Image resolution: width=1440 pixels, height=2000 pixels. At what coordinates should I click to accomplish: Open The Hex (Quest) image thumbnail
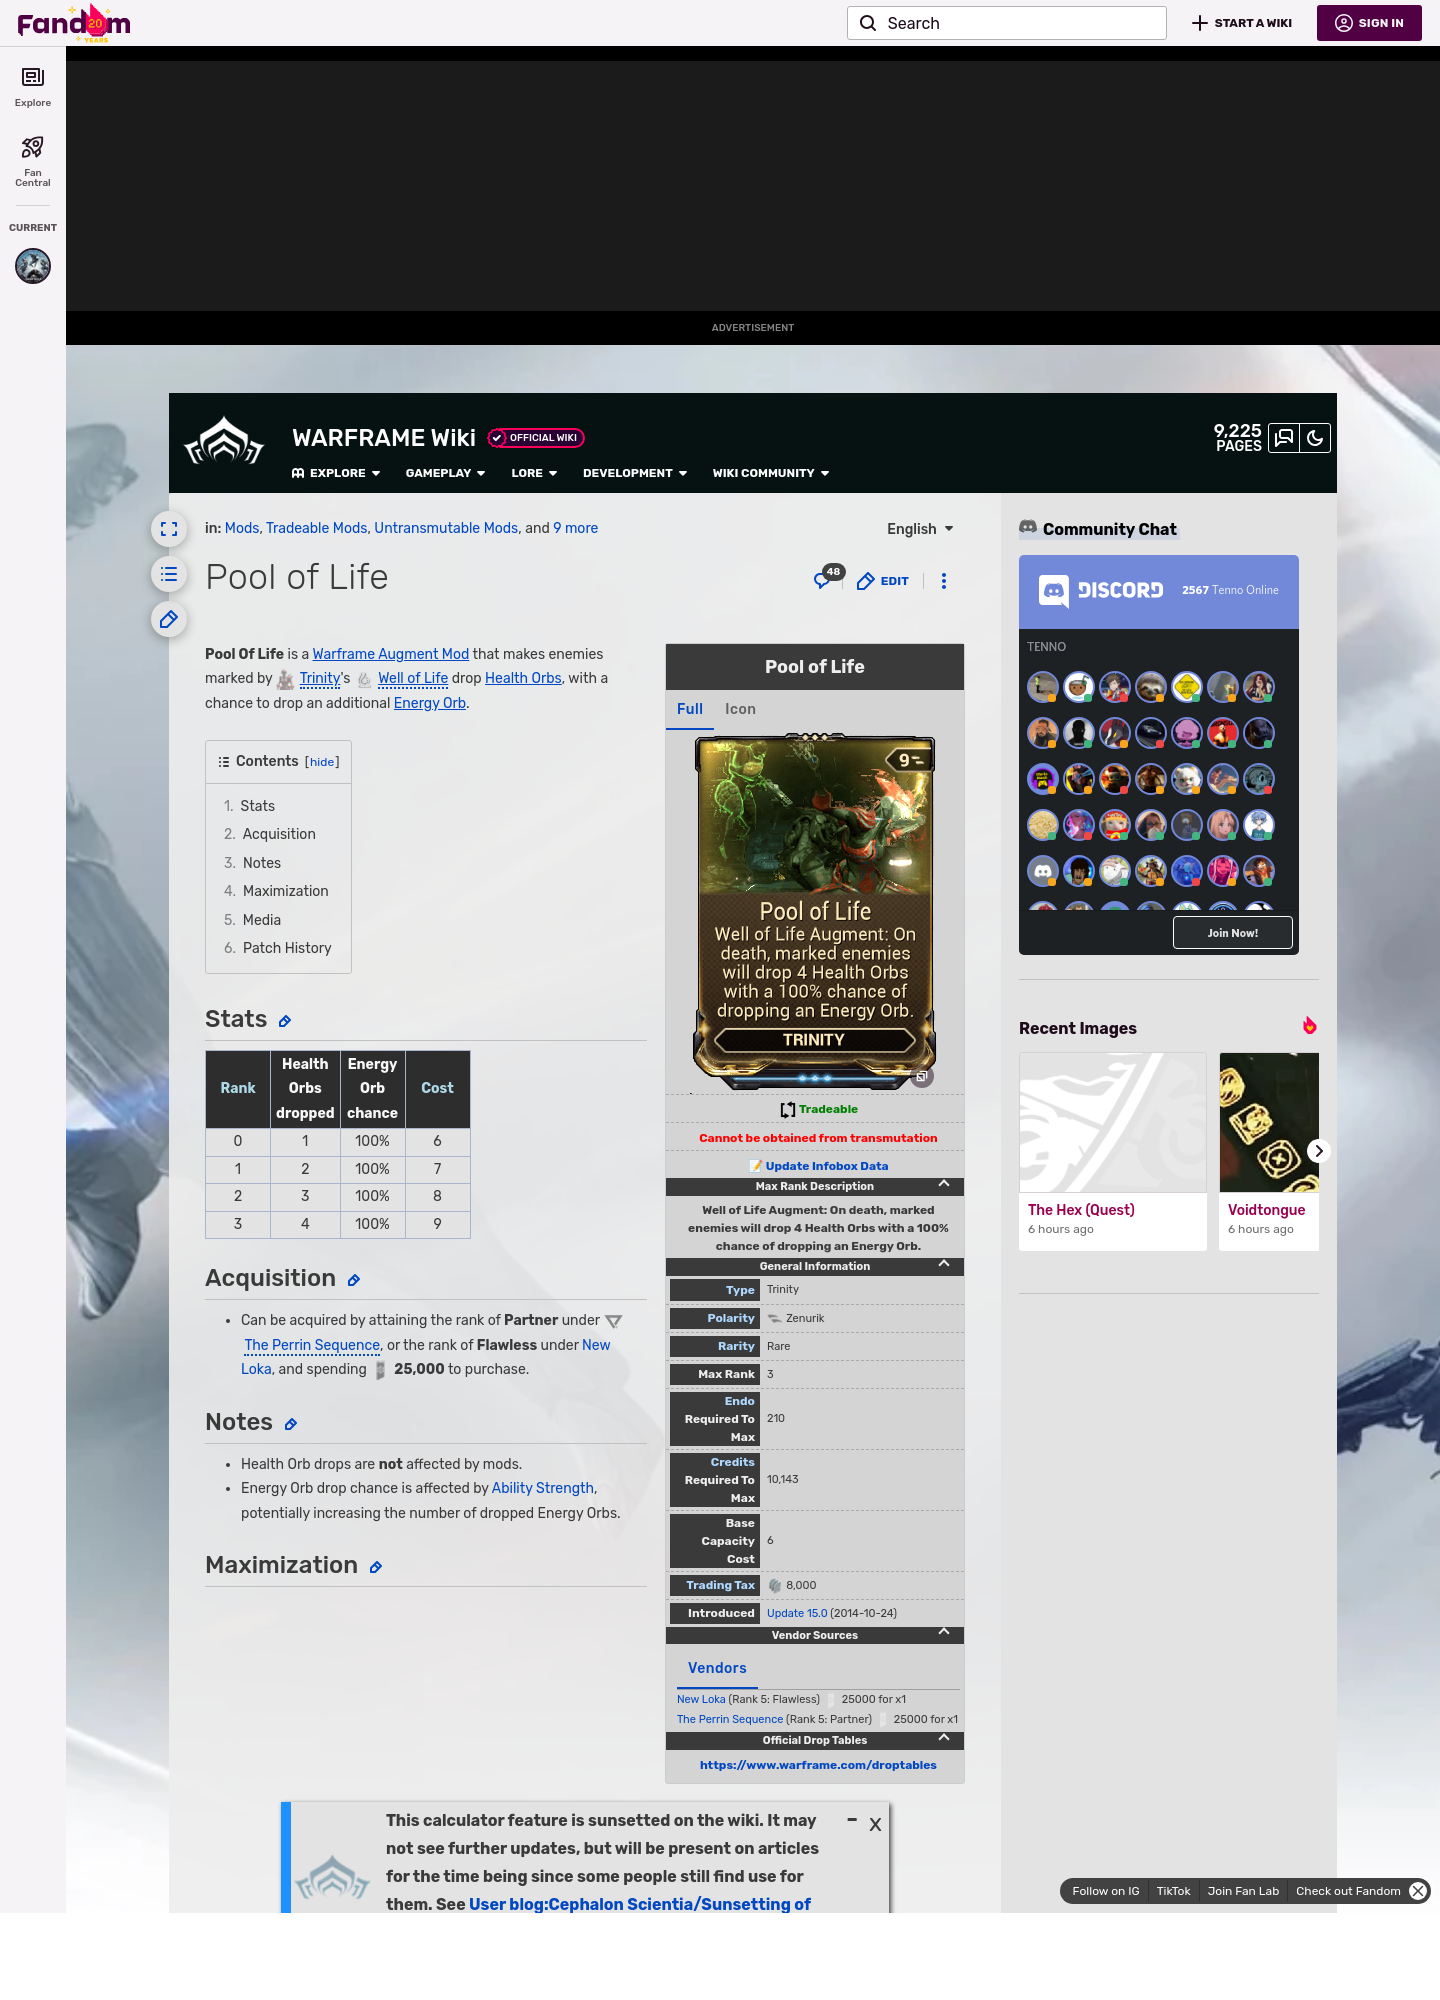pyautogui.click(x=1113, y=1122)
